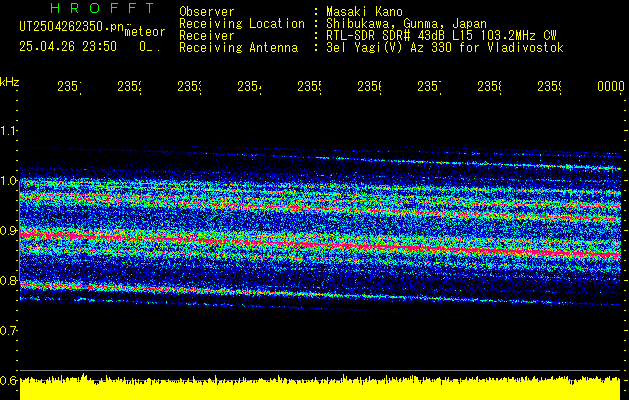
Task: Click the HROFFT title text
Action: pyautogui.click(x=103, y=8)
